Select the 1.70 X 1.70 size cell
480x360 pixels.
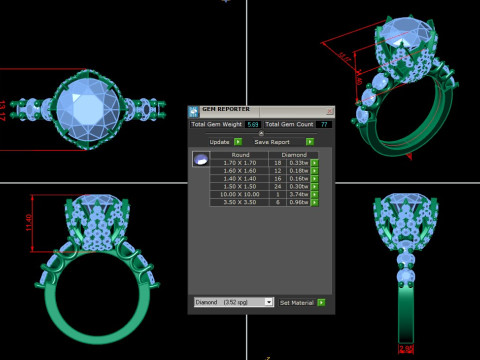240,163
